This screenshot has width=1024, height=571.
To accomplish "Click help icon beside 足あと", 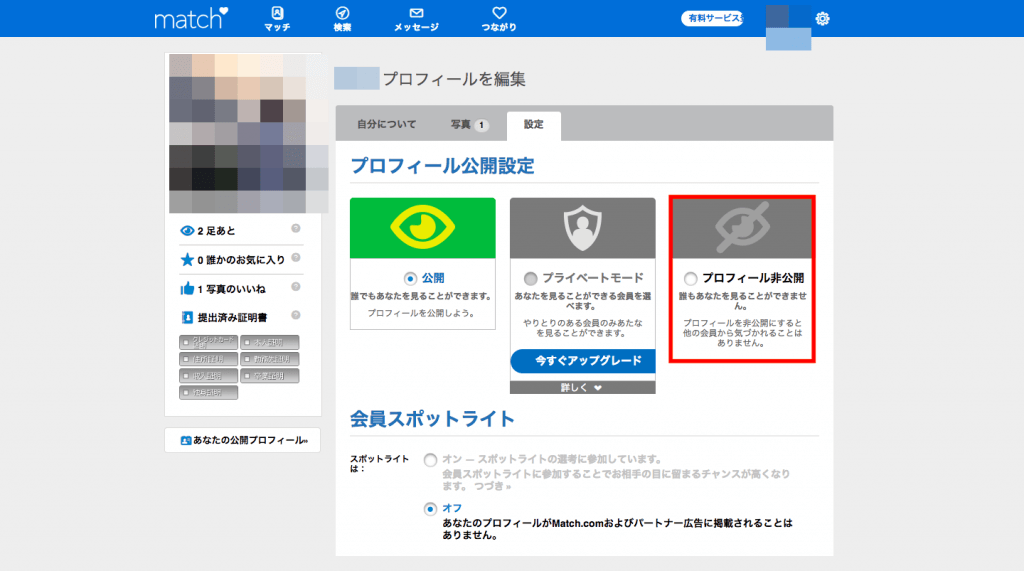I will (296, 230).
